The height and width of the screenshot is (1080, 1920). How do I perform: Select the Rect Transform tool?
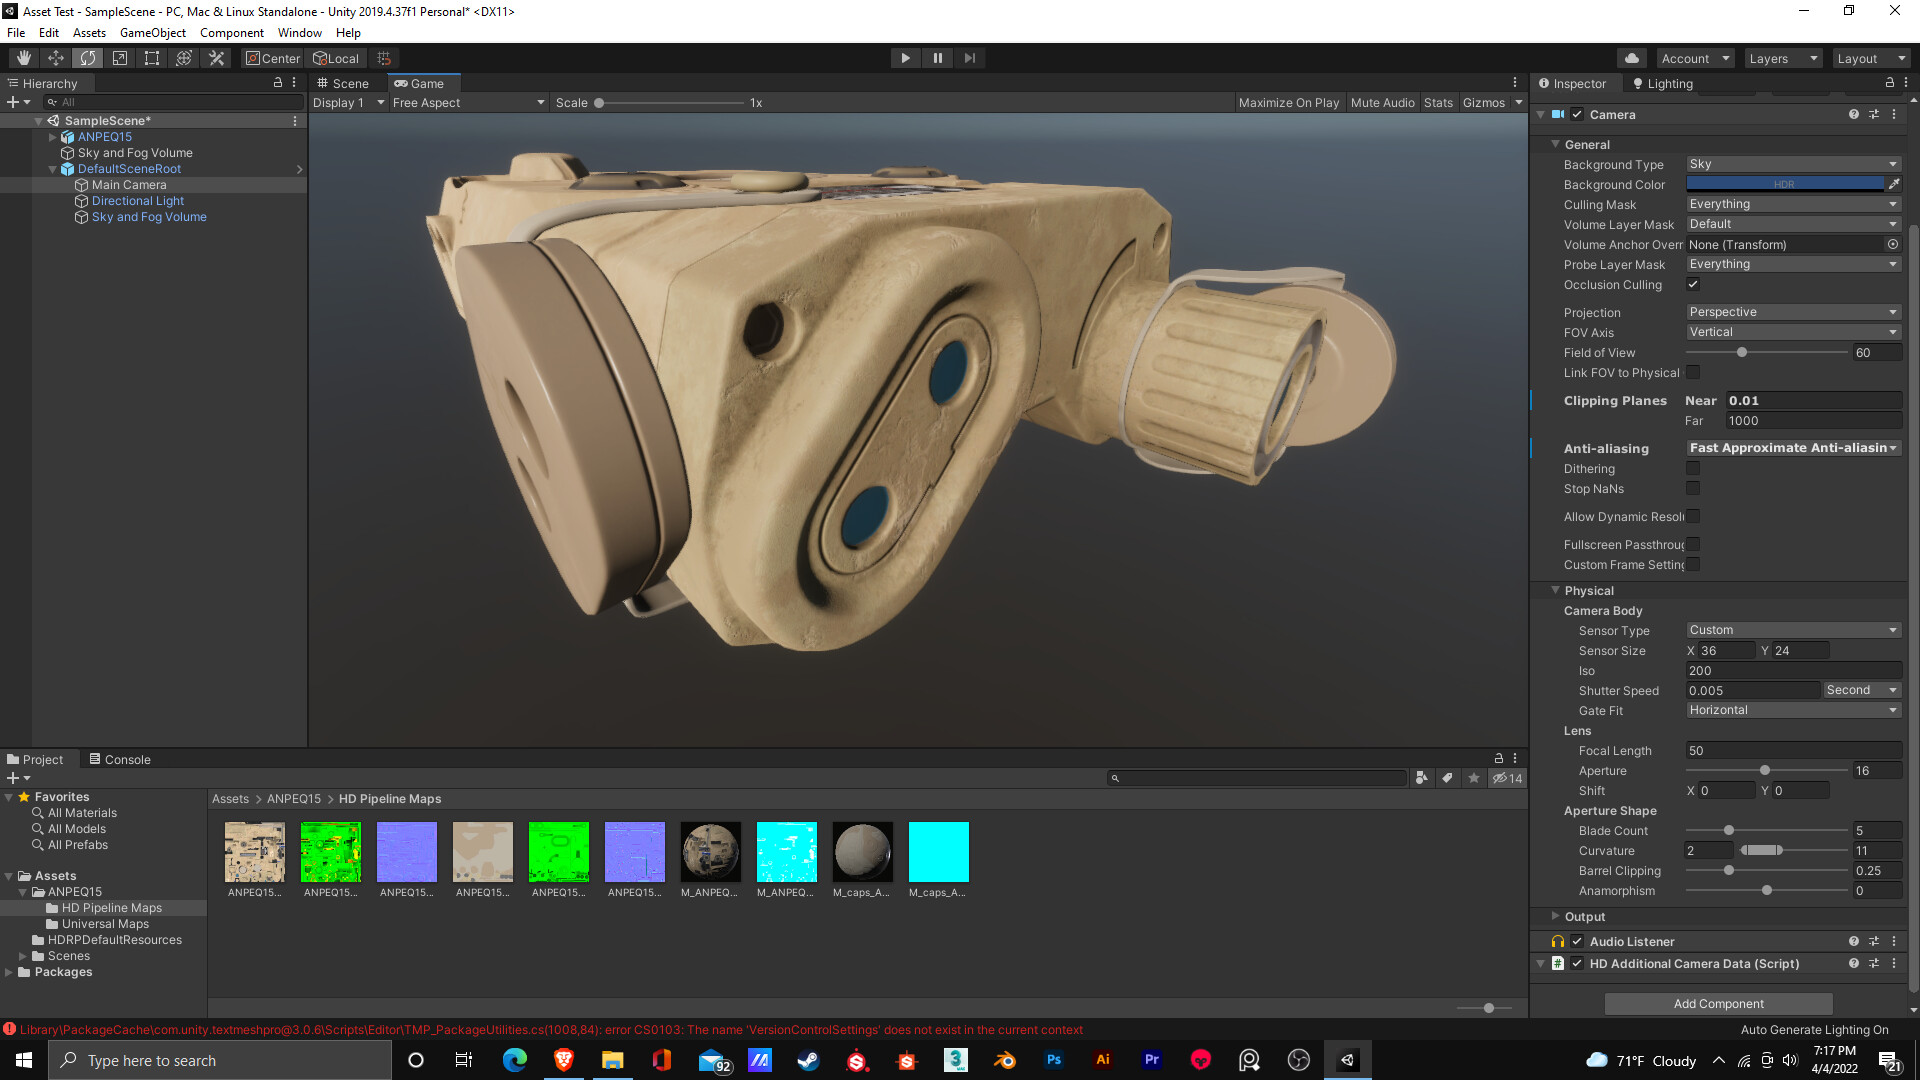tap(152, 58)
